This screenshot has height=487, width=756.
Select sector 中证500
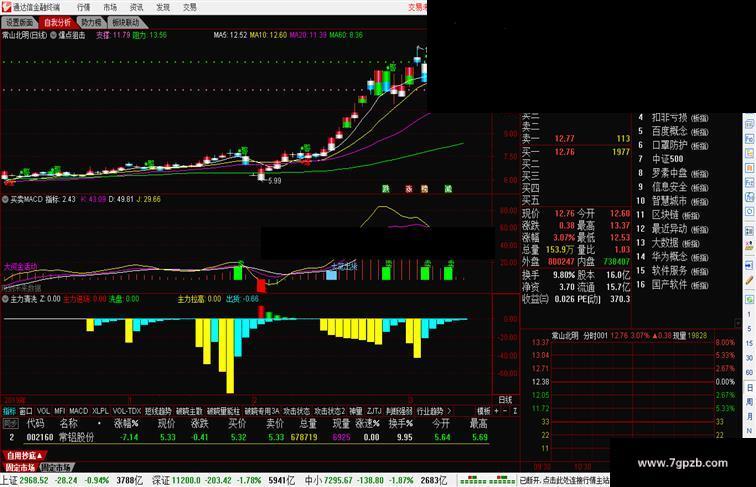tap(667, 159)
